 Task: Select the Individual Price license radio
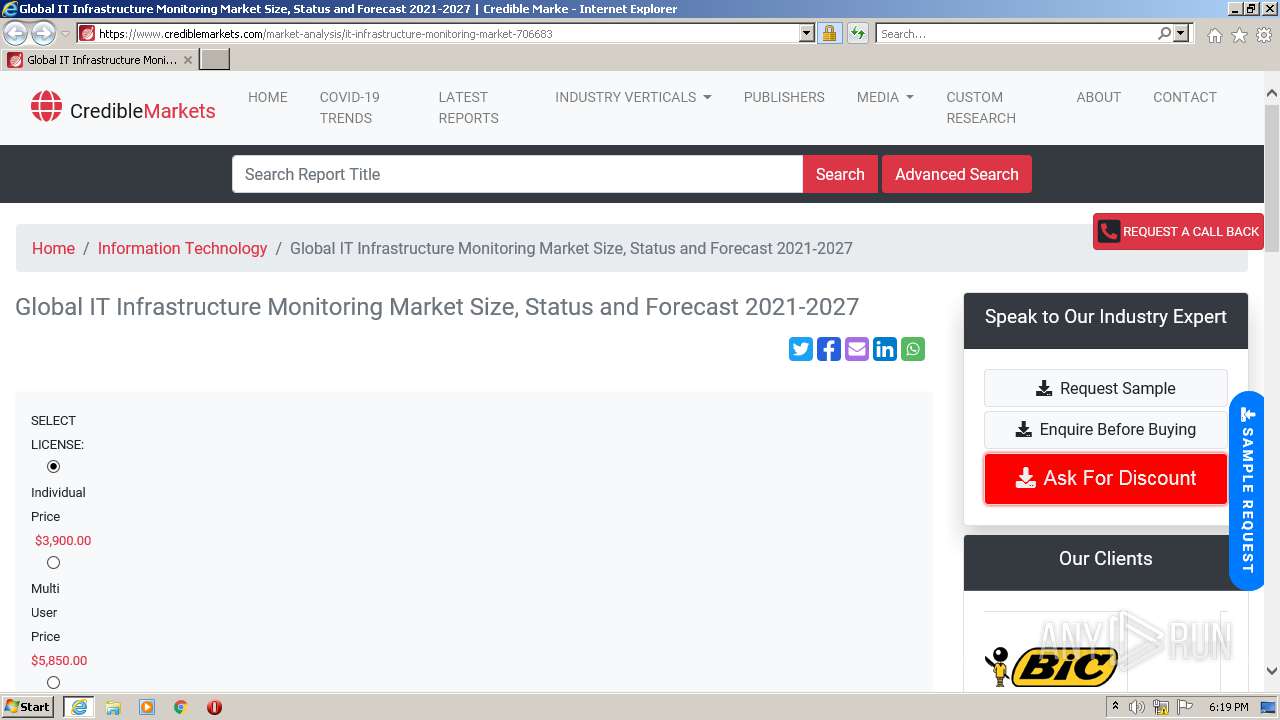(x=54, y=466)
